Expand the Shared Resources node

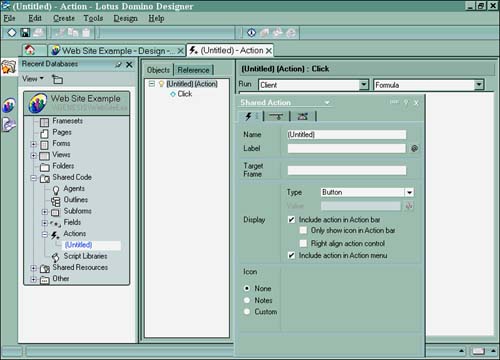[x=34, y=268]
